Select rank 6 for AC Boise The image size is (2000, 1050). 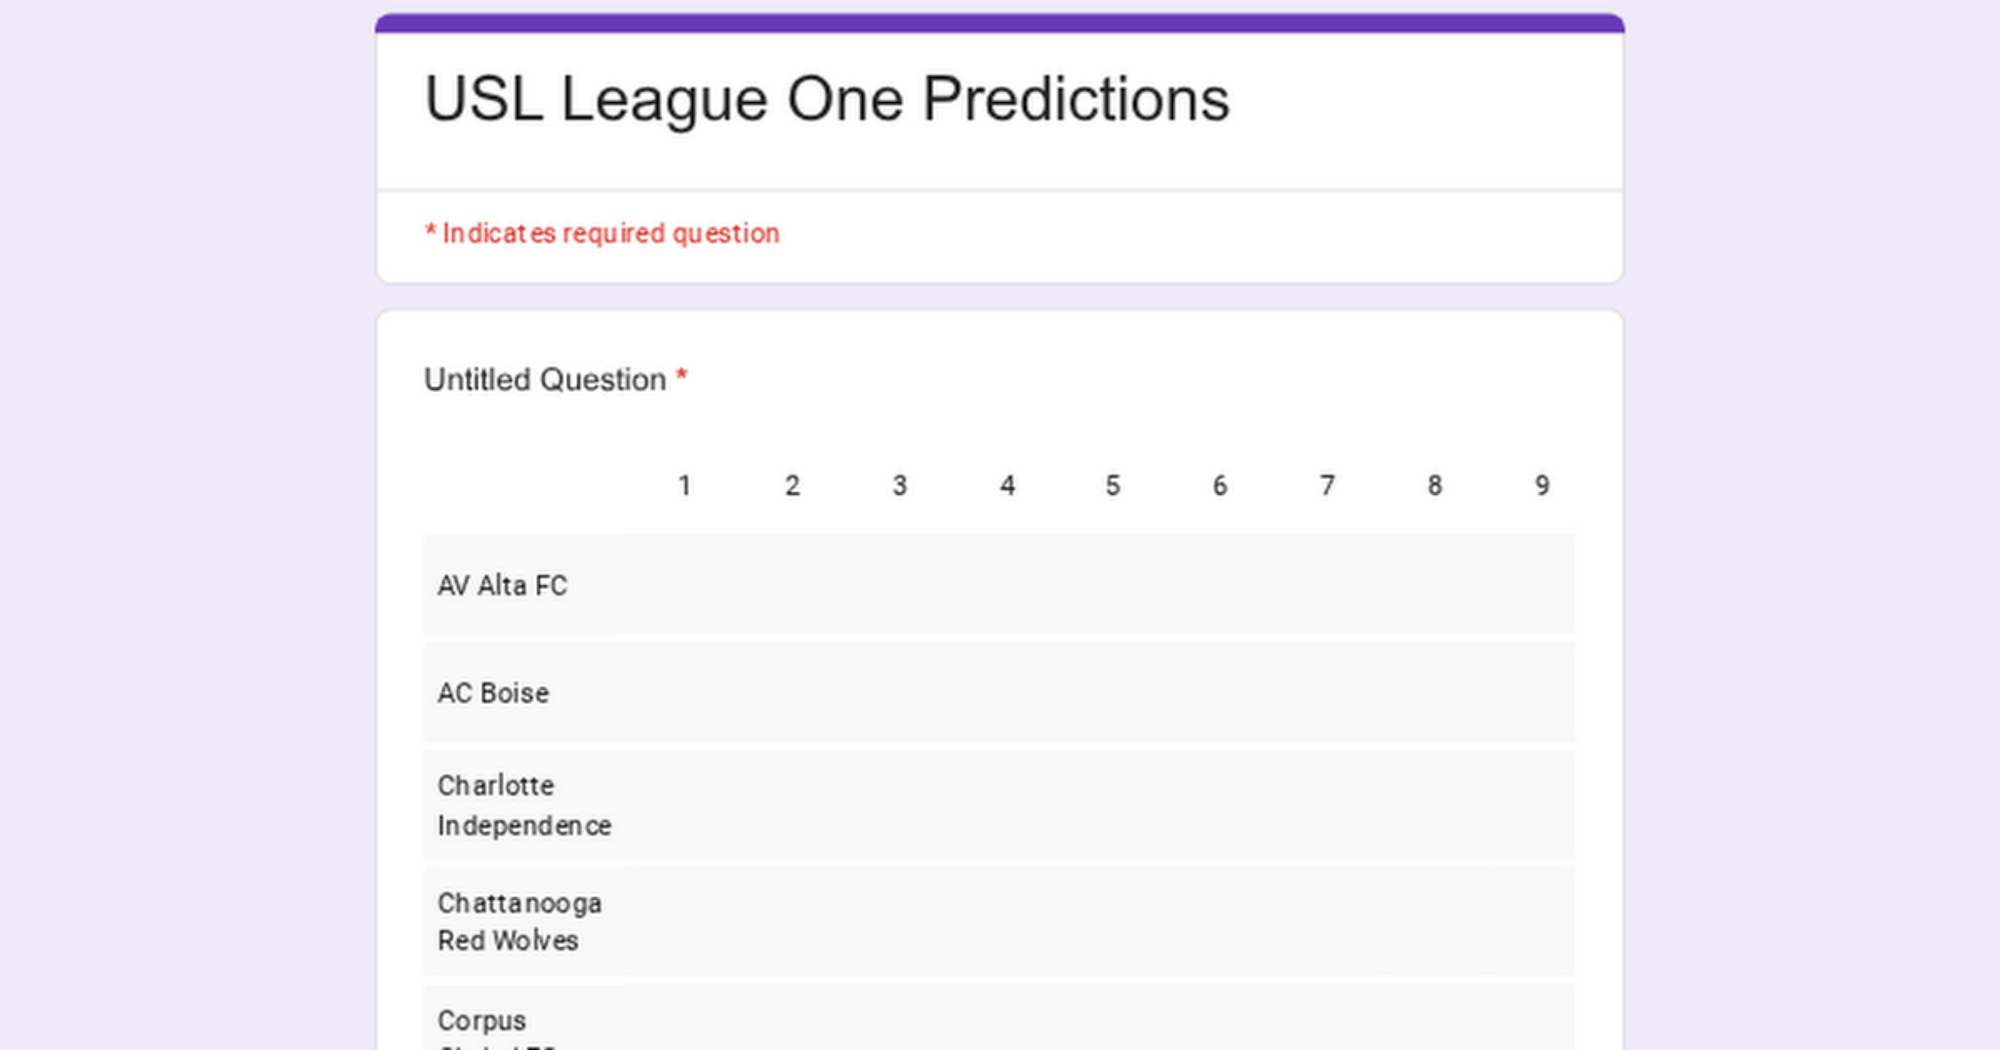[x=1220, y=692]
